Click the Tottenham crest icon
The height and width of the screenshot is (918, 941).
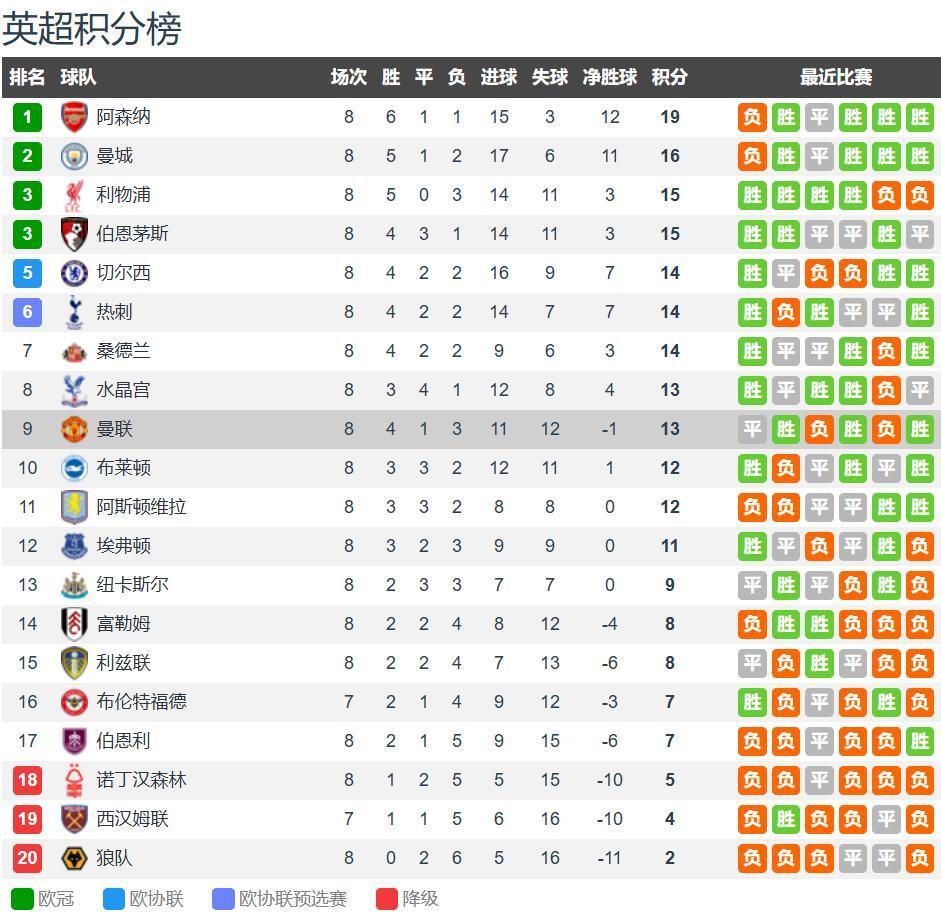75,312
